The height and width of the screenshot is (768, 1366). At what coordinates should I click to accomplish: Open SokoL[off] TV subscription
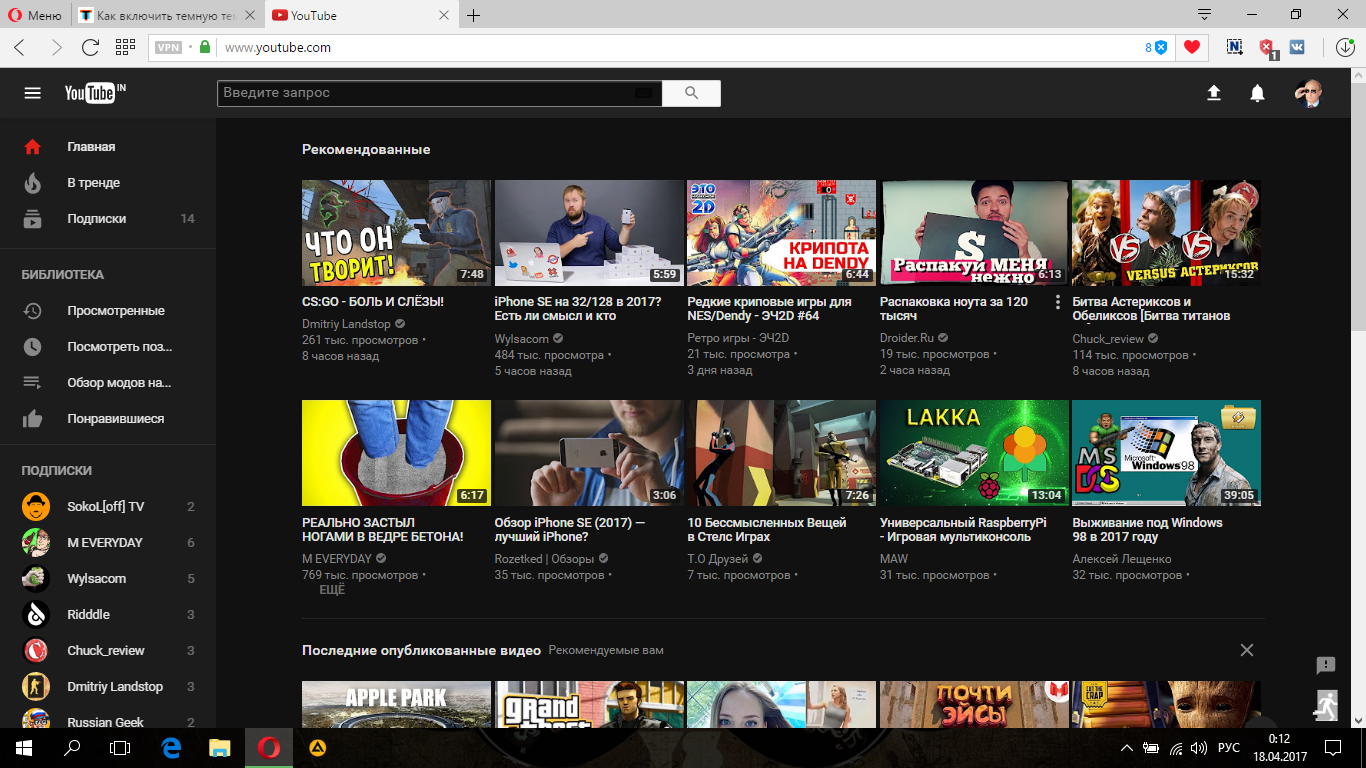108,507
